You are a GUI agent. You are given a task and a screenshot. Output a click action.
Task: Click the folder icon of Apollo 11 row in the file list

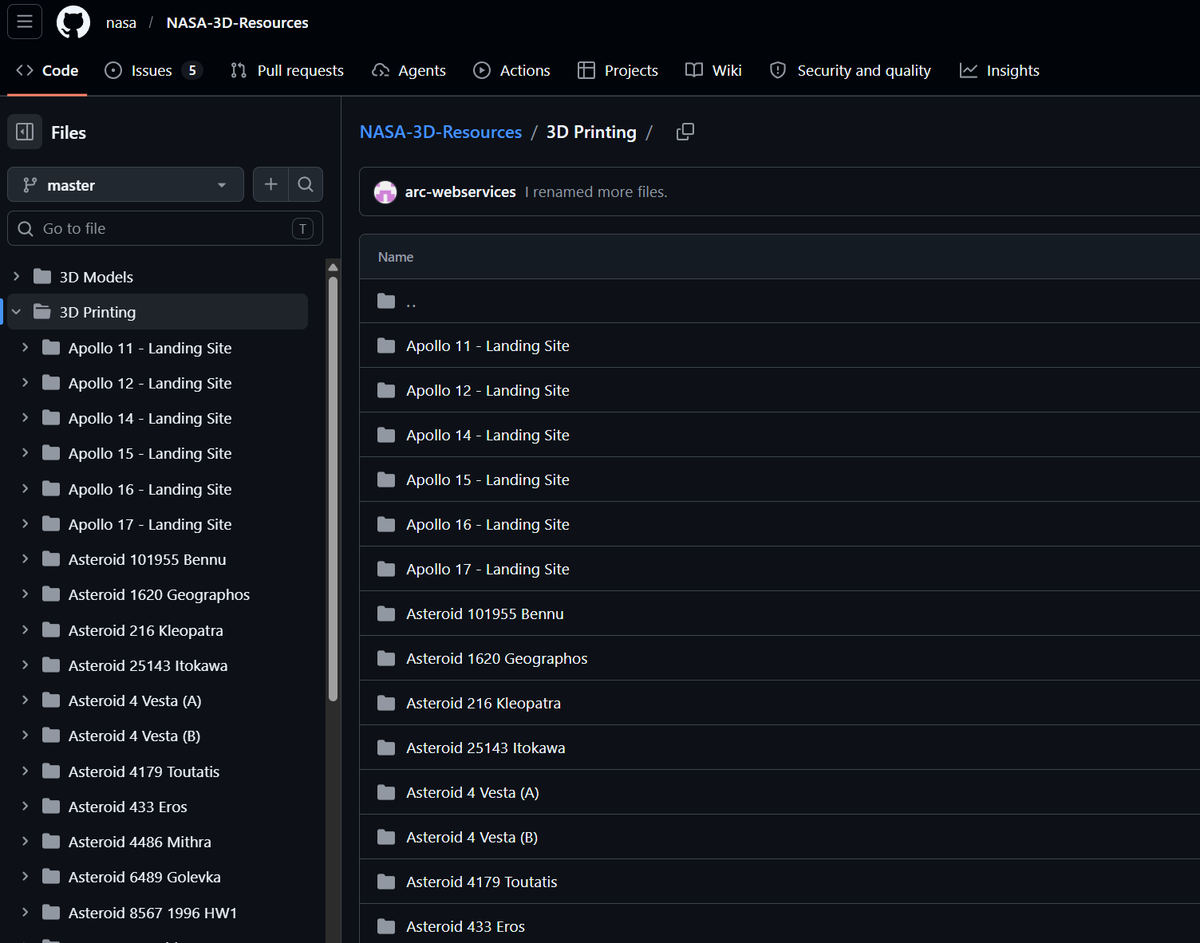tap(386, 346)
